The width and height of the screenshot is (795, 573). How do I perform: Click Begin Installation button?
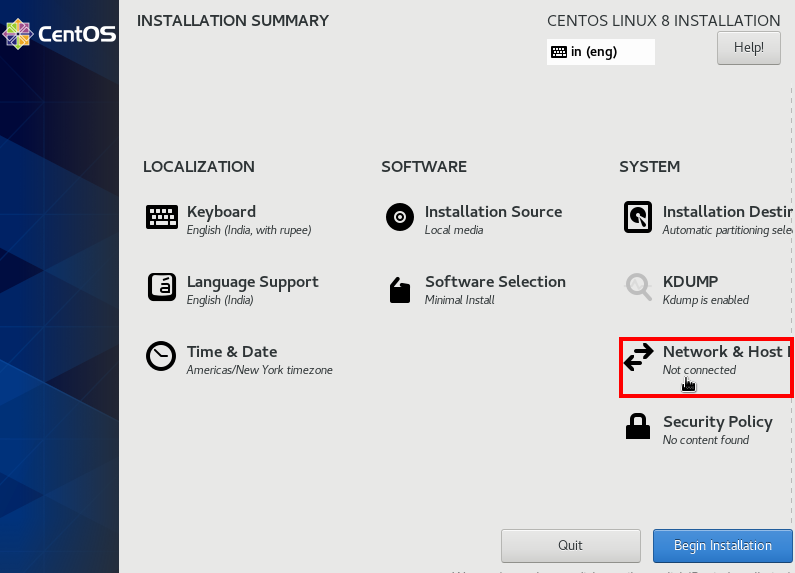click(722, 546)
